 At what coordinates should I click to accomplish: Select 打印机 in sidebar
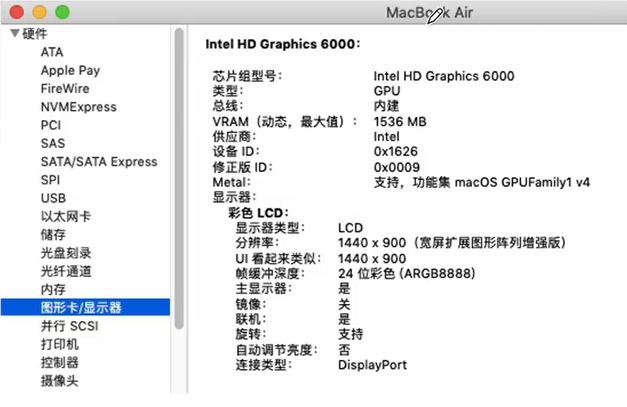coord(60,345)
